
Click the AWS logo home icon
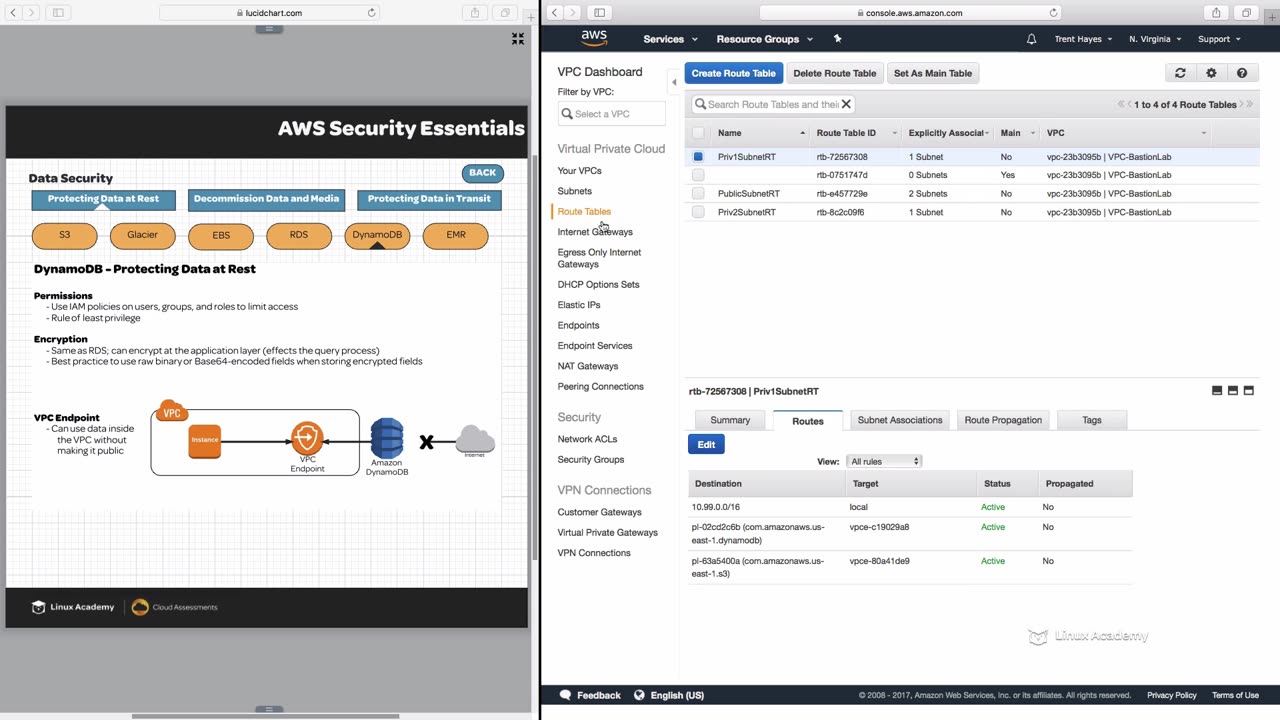tap(594, 38)
